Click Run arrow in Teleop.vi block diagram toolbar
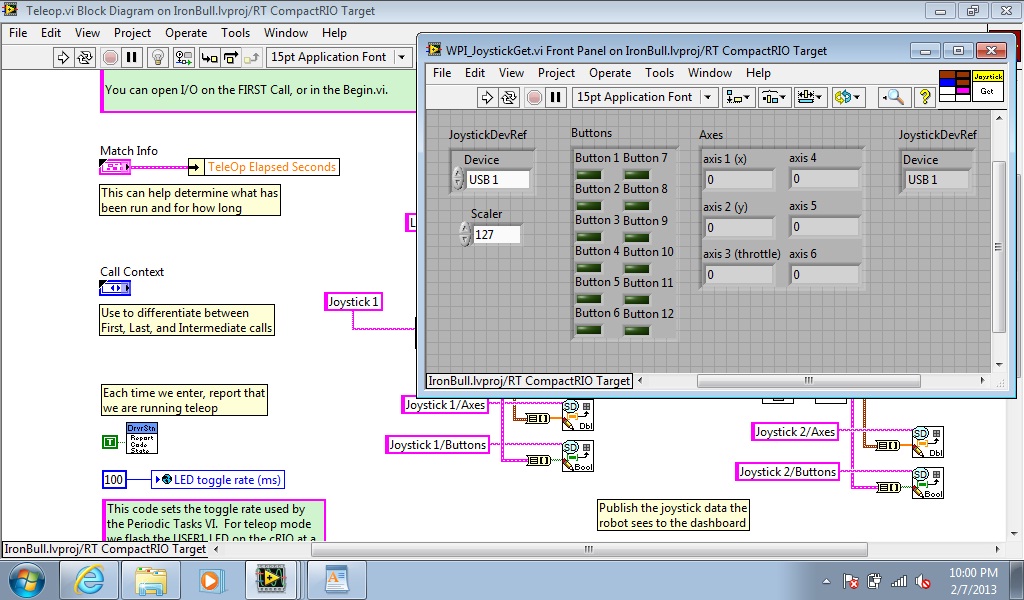 63,57
